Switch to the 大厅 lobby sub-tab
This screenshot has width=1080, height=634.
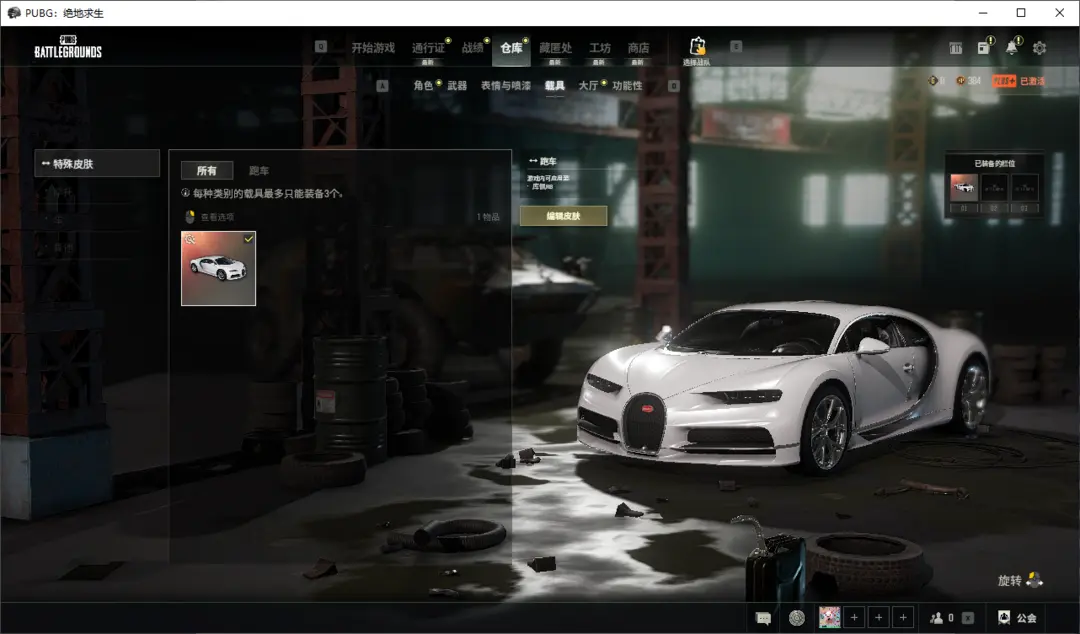[x=588, y=85]
